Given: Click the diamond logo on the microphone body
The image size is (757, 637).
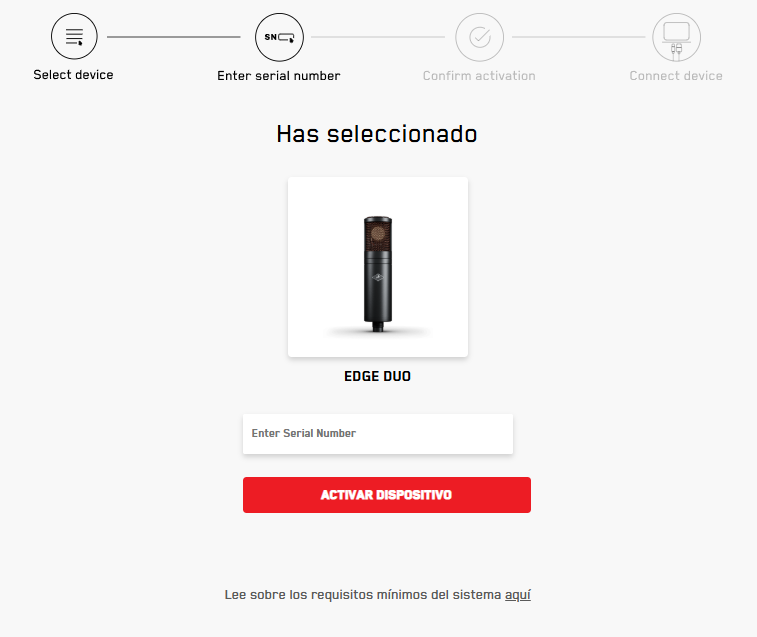Looking at the screenshot, I should coord(378,277).
